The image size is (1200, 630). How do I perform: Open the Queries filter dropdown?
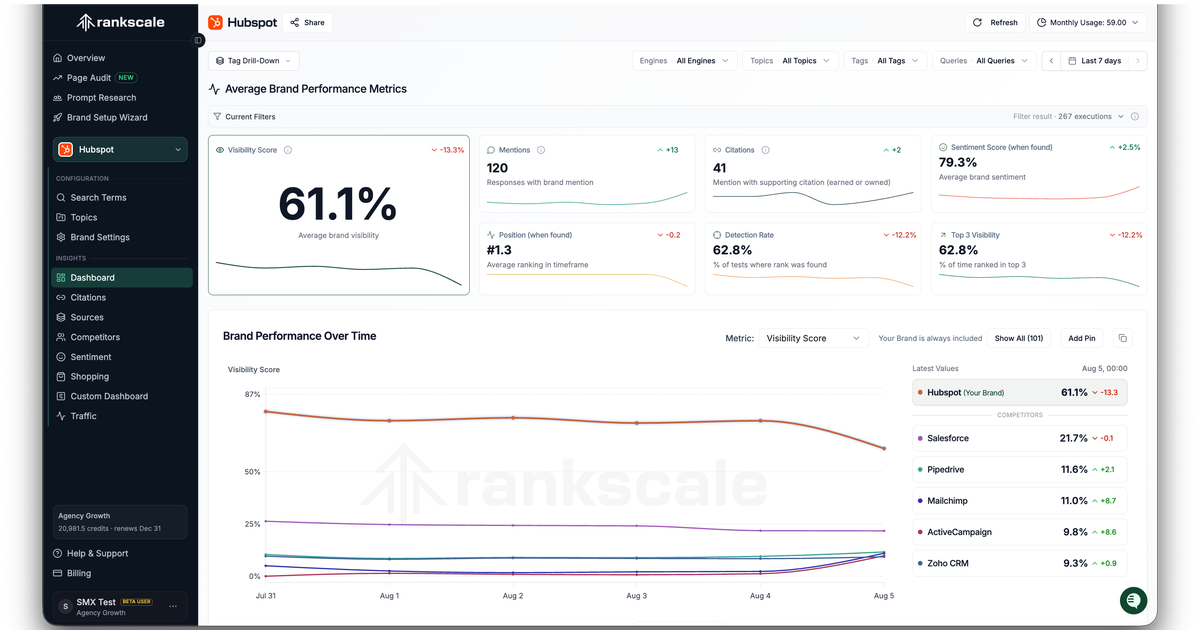tap(983, 61)
